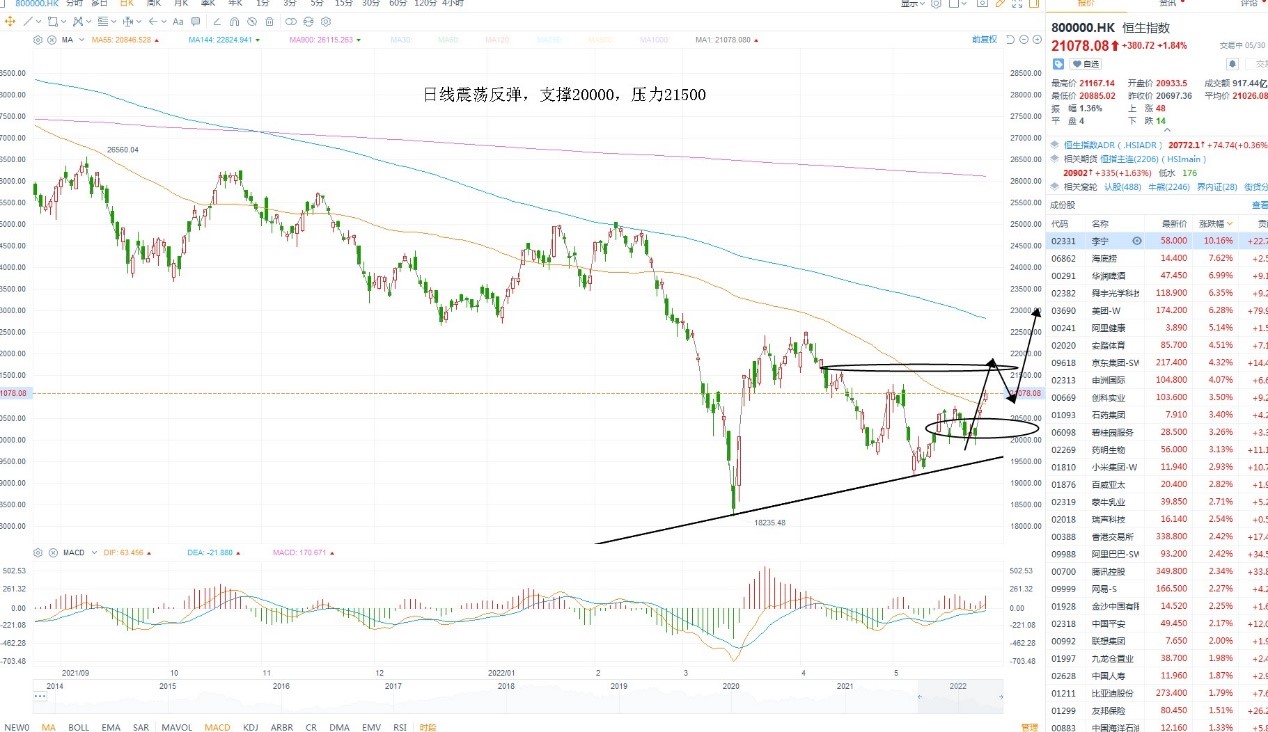The height and width of the screenshot is (732, 1268).
Task: Open the MA144 line dropdown arrow
Action: point(258,40)
